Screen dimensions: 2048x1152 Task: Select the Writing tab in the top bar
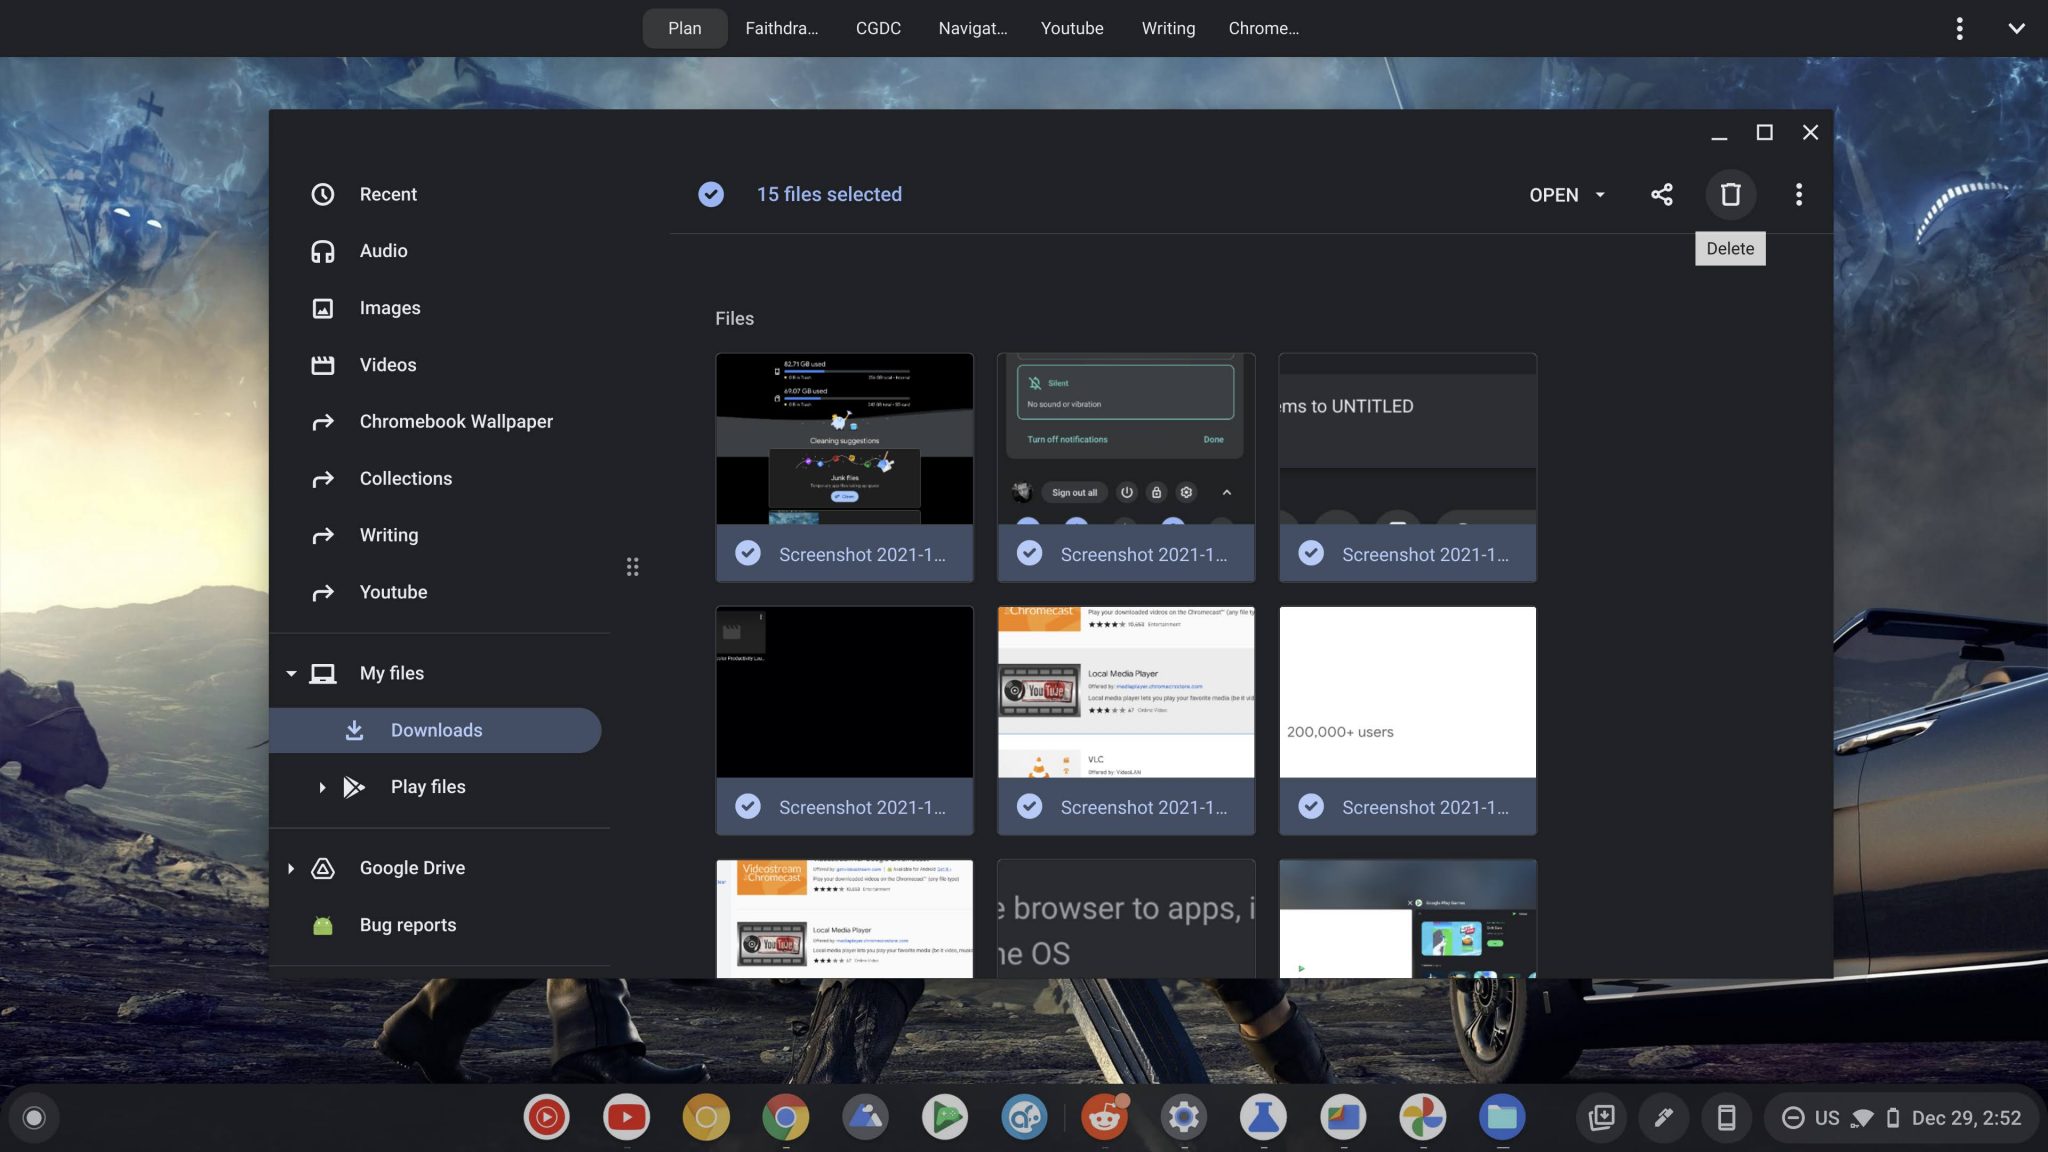[x=1167, y=28]
